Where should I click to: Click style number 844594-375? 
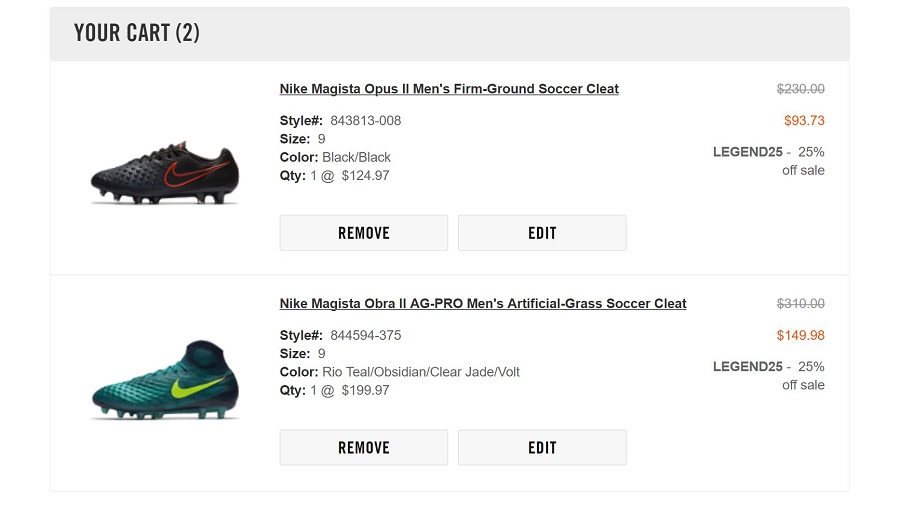pos(365,336)
